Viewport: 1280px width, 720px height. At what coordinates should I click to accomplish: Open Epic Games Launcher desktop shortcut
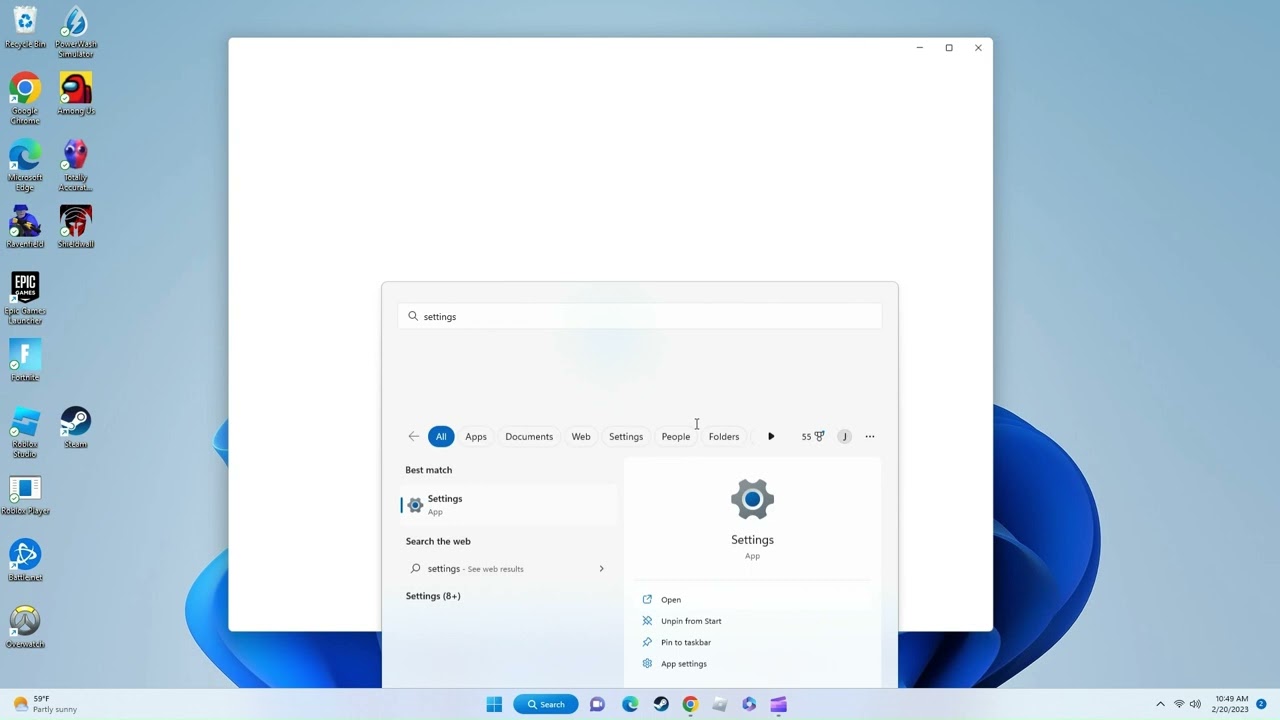point(25,298)
